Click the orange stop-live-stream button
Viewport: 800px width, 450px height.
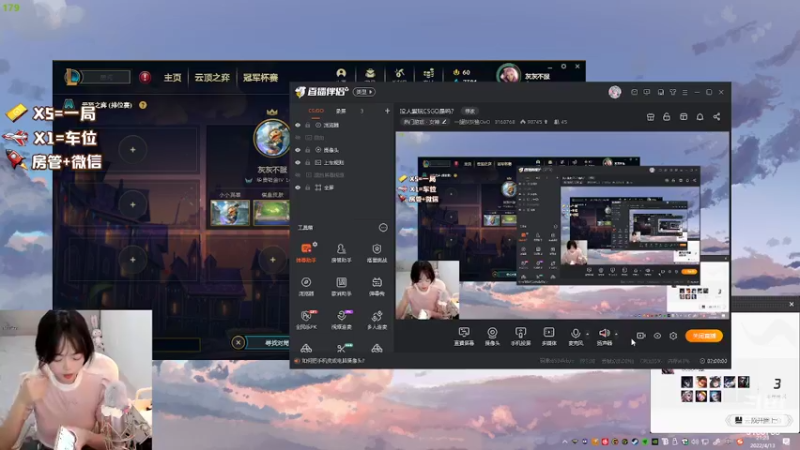[704, 336]
